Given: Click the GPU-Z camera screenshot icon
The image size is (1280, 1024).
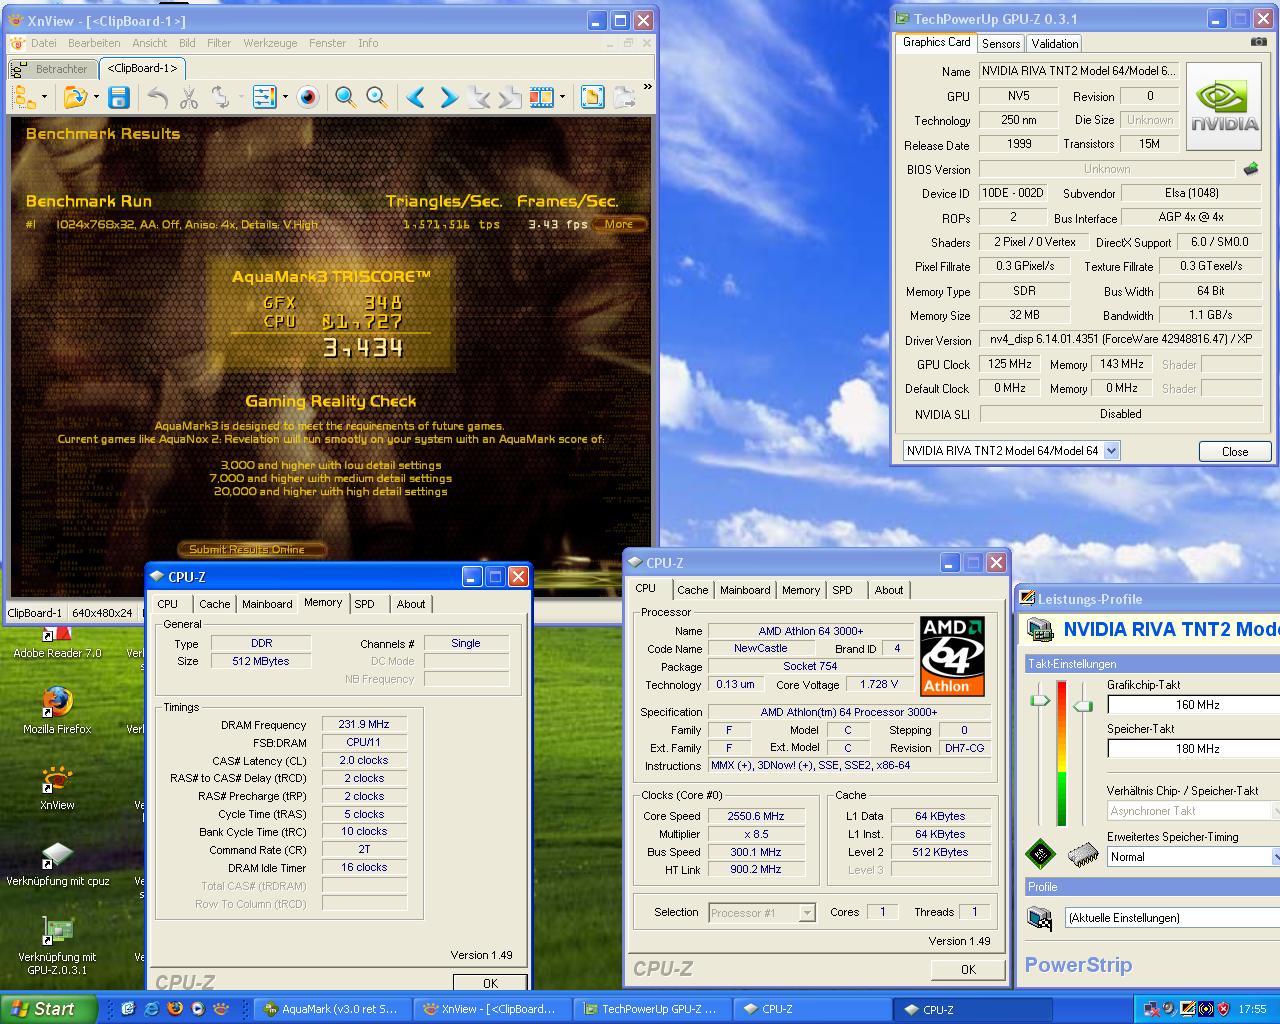Looking at the screenshot, I should 1258,42.
